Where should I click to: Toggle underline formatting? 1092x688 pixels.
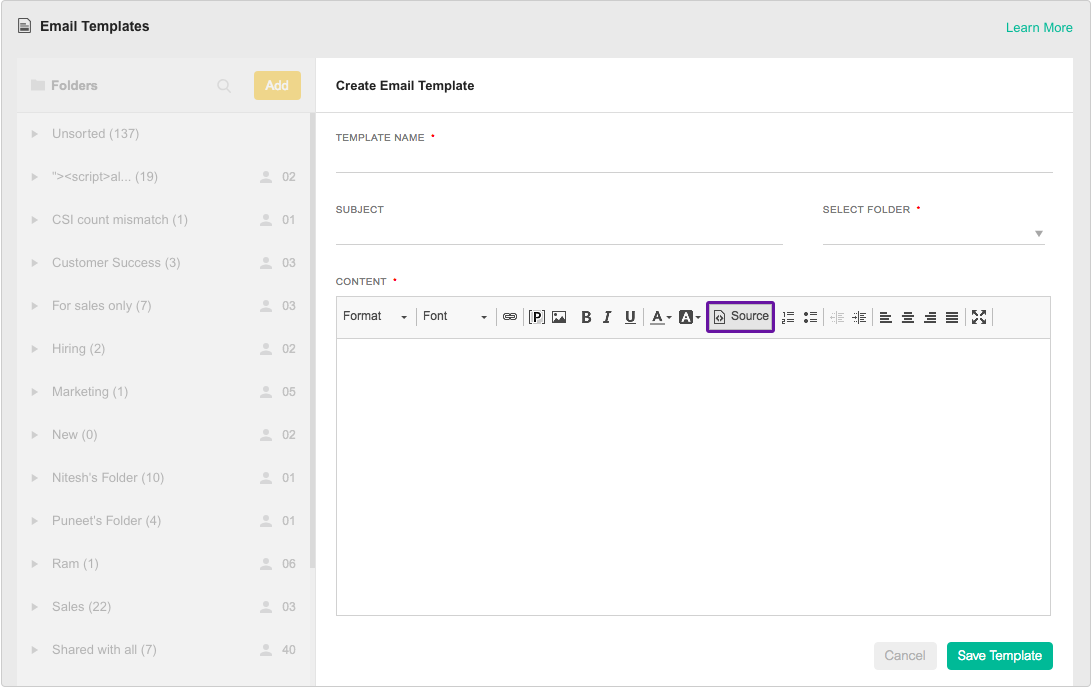(630, 317)
